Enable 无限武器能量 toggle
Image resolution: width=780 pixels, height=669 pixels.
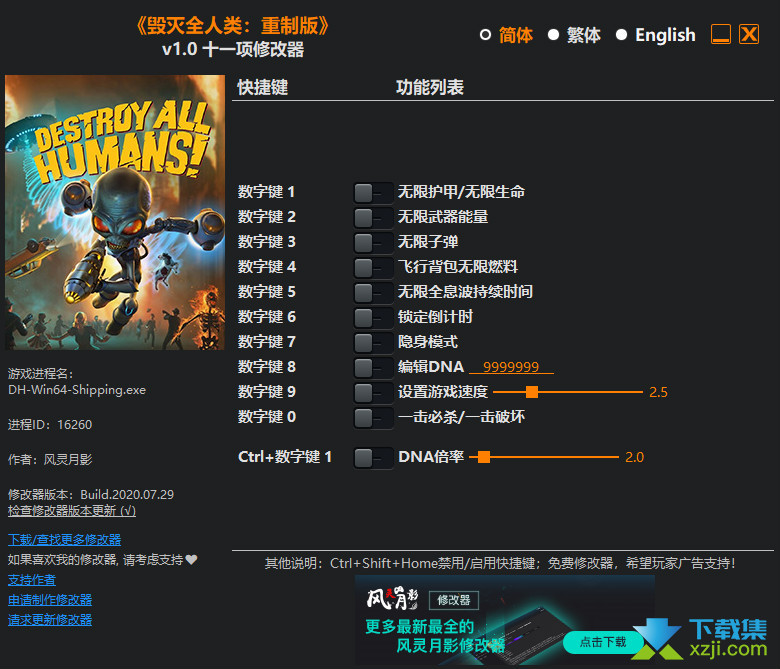373,217
